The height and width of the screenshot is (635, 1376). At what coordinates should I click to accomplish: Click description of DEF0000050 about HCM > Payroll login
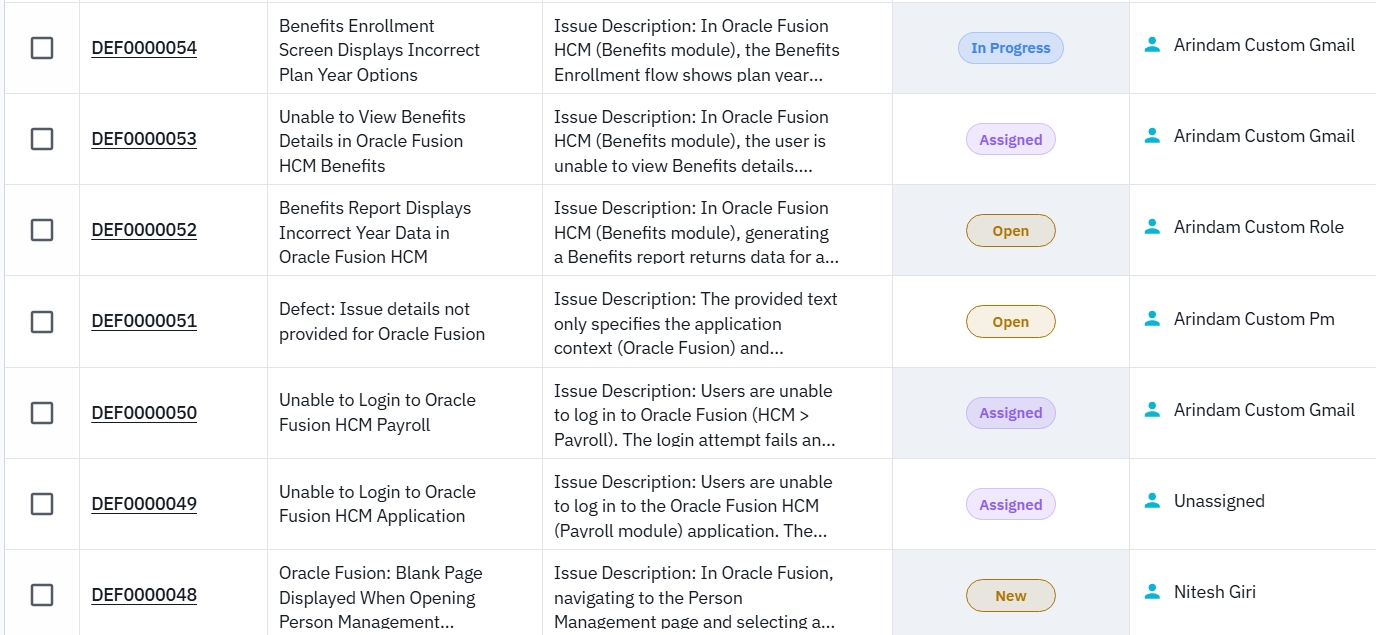[695, 415]
